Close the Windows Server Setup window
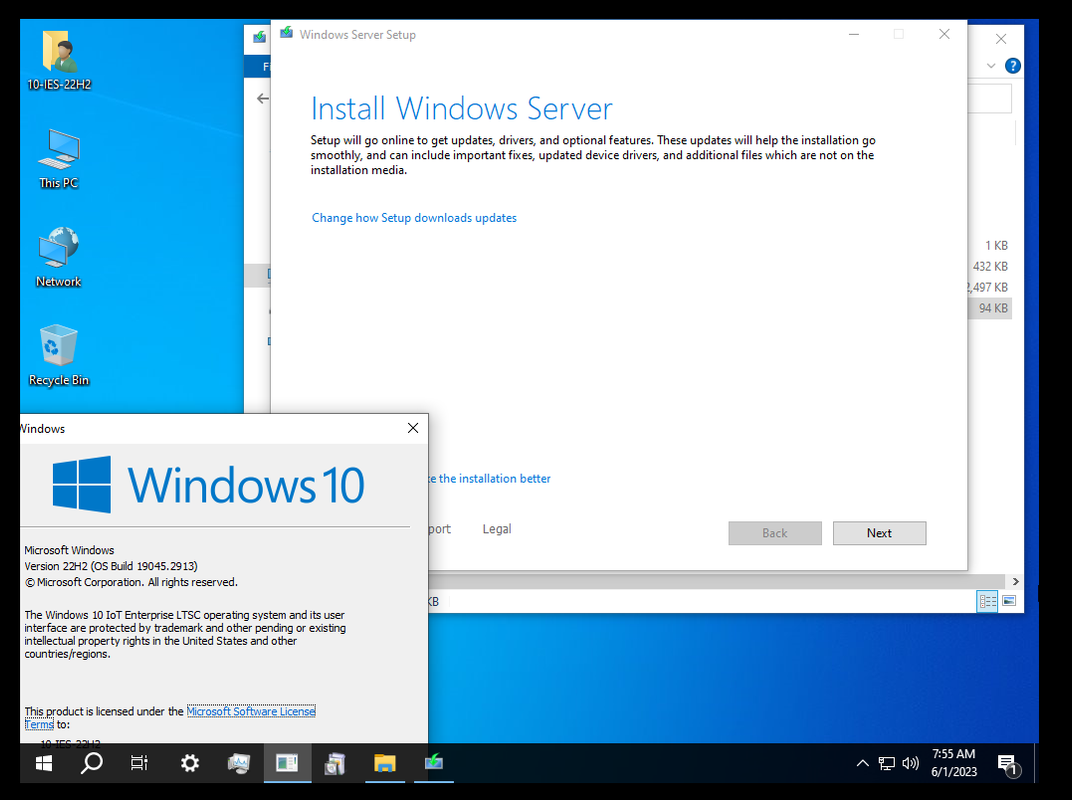Viewport: 1072px width, 800px height. click(944, 34)
